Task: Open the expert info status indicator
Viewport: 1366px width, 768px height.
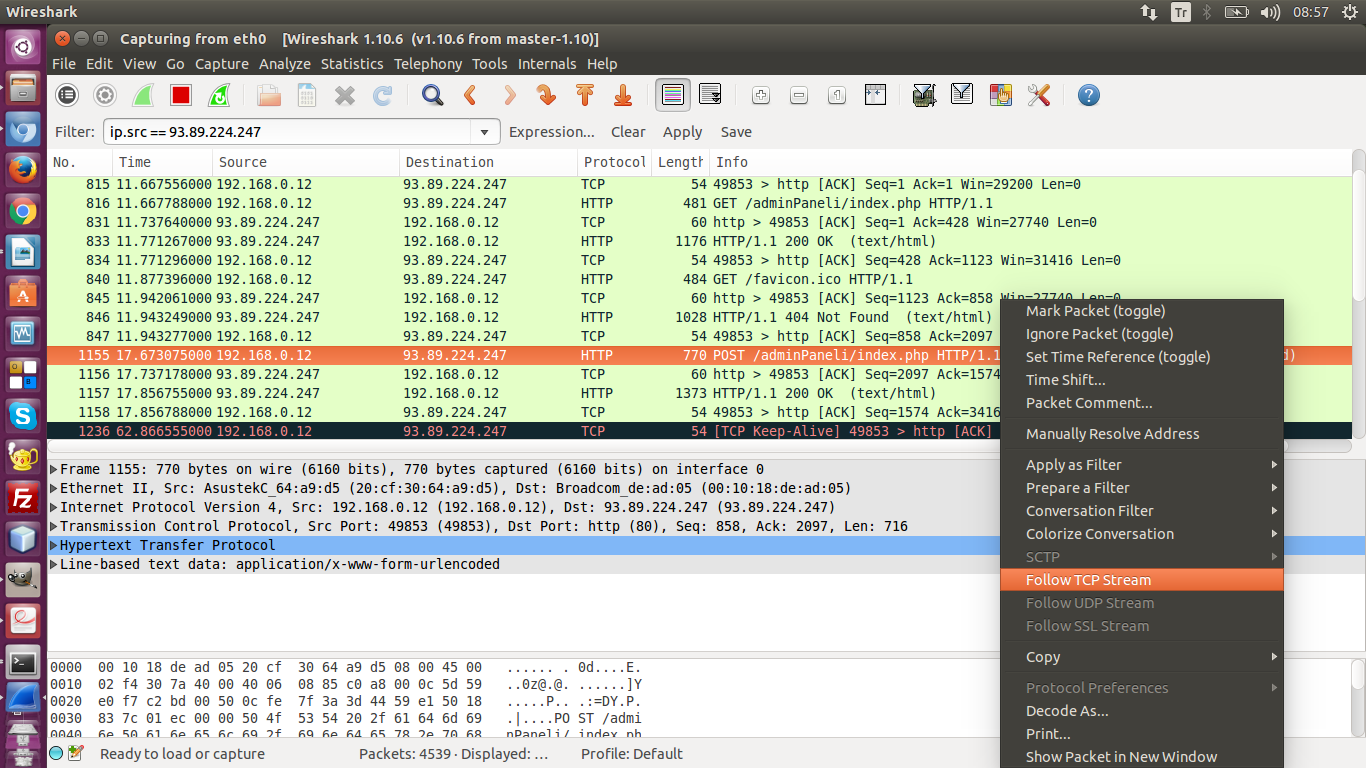Action: [x=56, y=754]
